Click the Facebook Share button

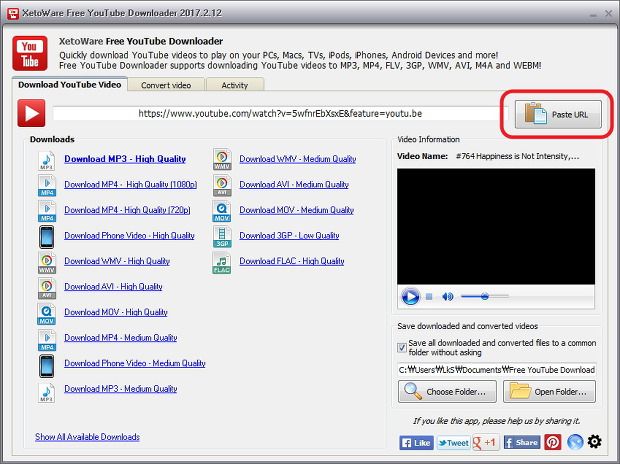(522, 442)
